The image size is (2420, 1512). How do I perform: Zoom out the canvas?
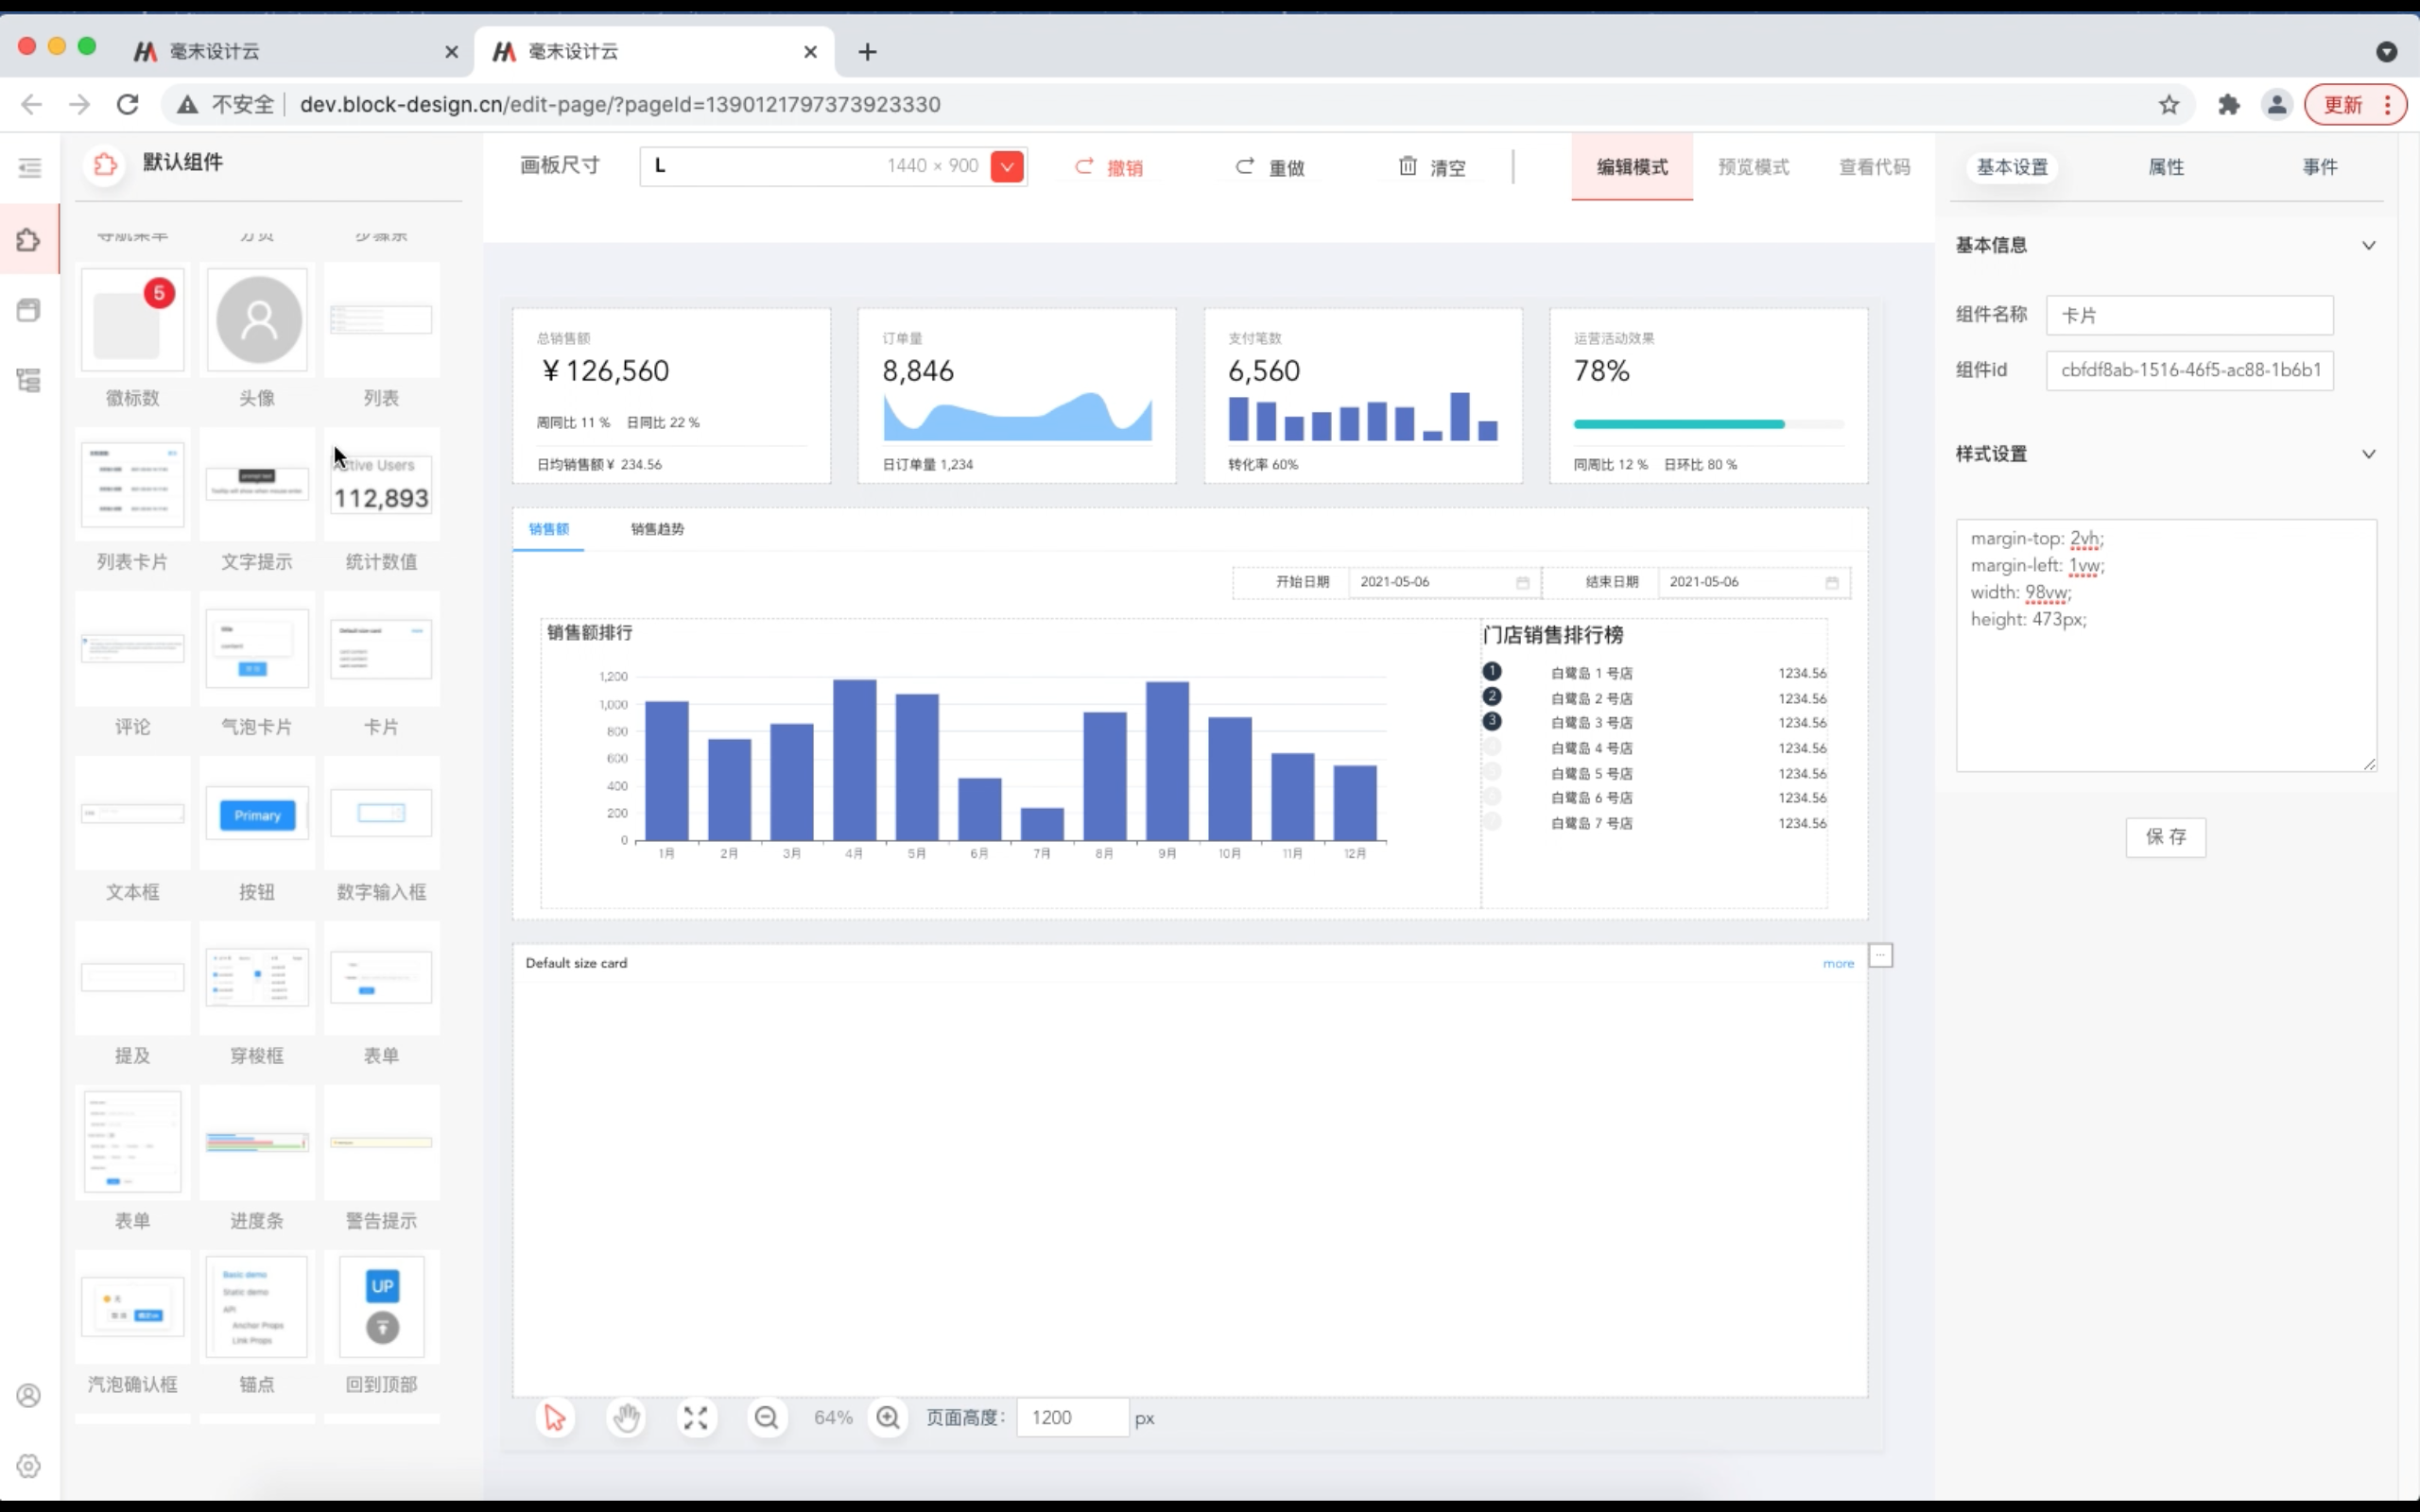(x=767, y=1418)
